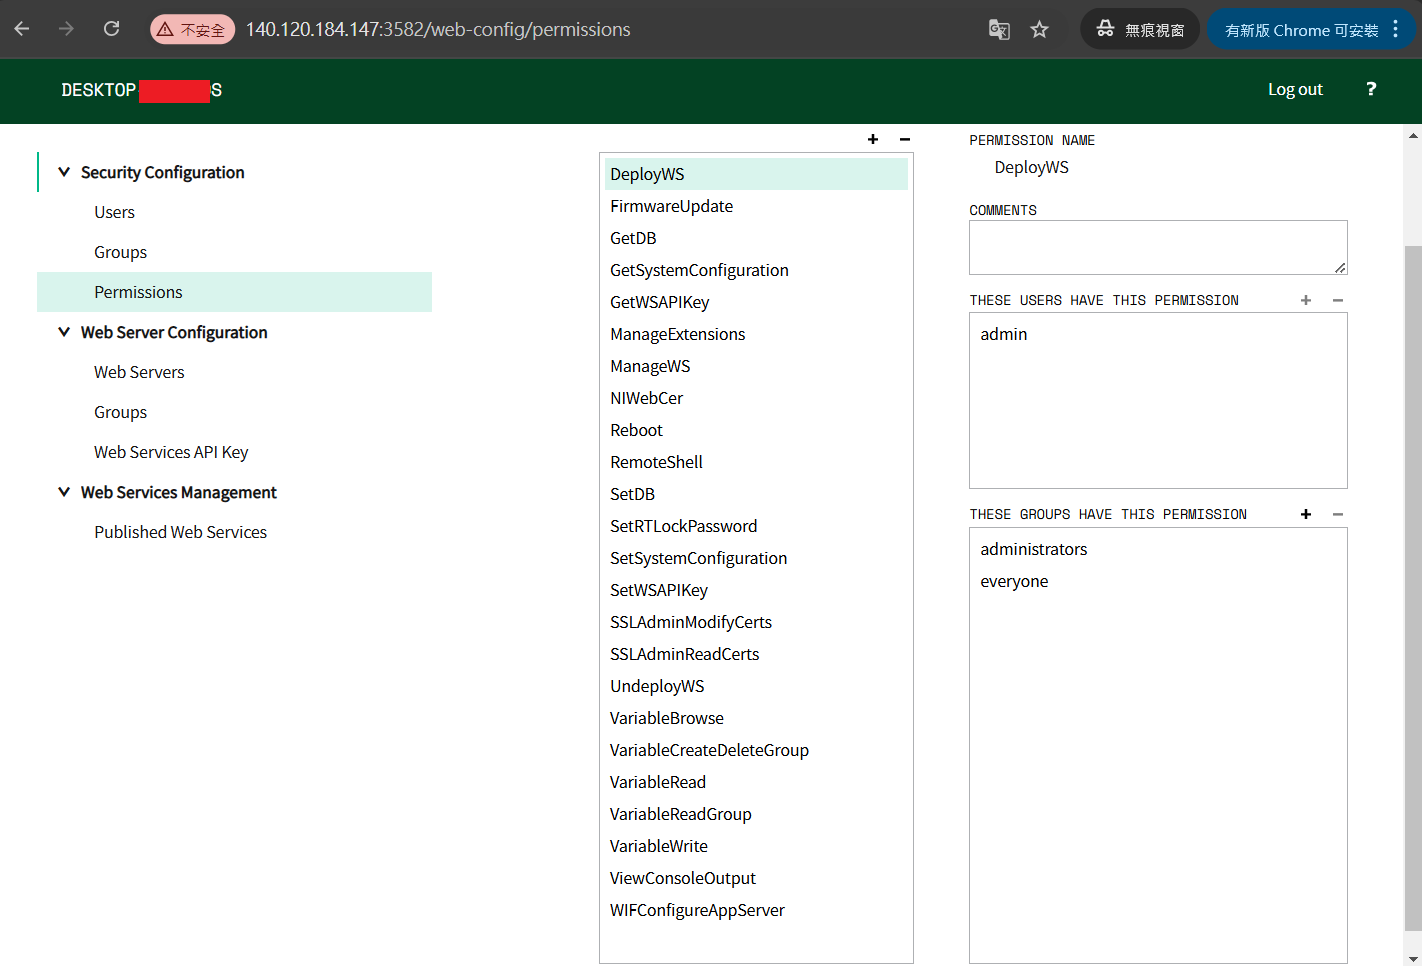Viewport: 1422px width, 966px height.
Task: Select the SSLAdminReadCerts permission
Action: tap(756, 654)
